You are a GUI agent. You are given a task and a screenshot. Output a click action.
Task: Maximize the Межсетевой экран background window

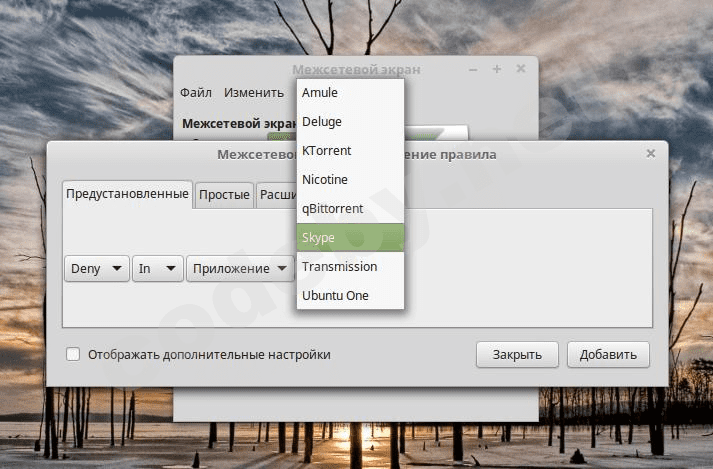point(497,69)
